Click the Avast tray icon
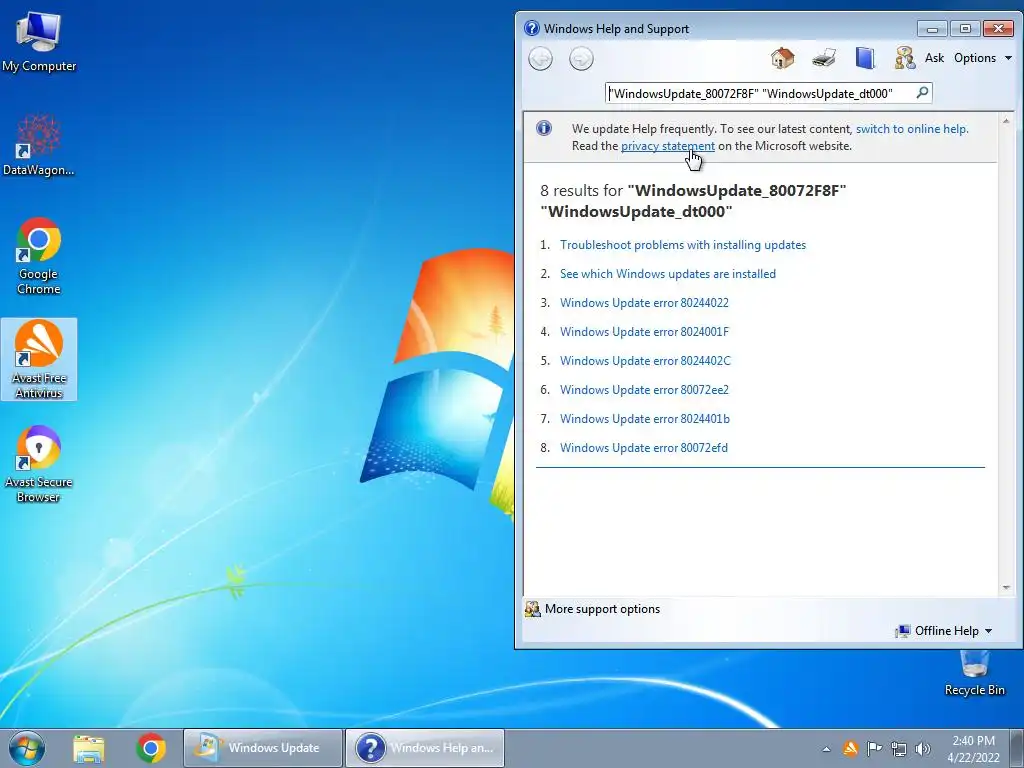The width and height of the screenshot is (1024, 768). [850, 748]
